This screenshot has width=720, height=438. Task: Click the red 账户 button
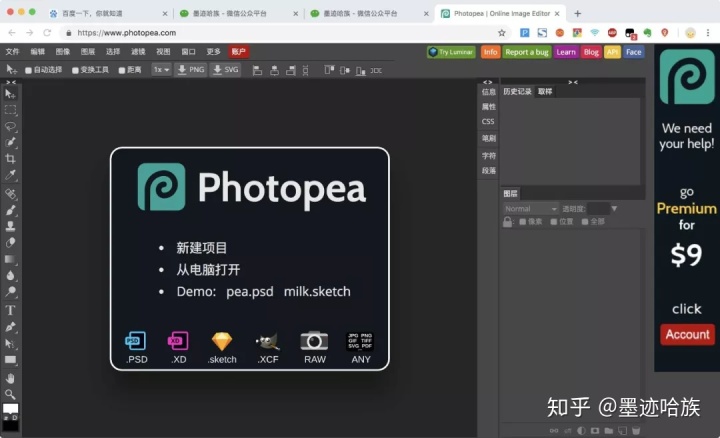(239, 51)
